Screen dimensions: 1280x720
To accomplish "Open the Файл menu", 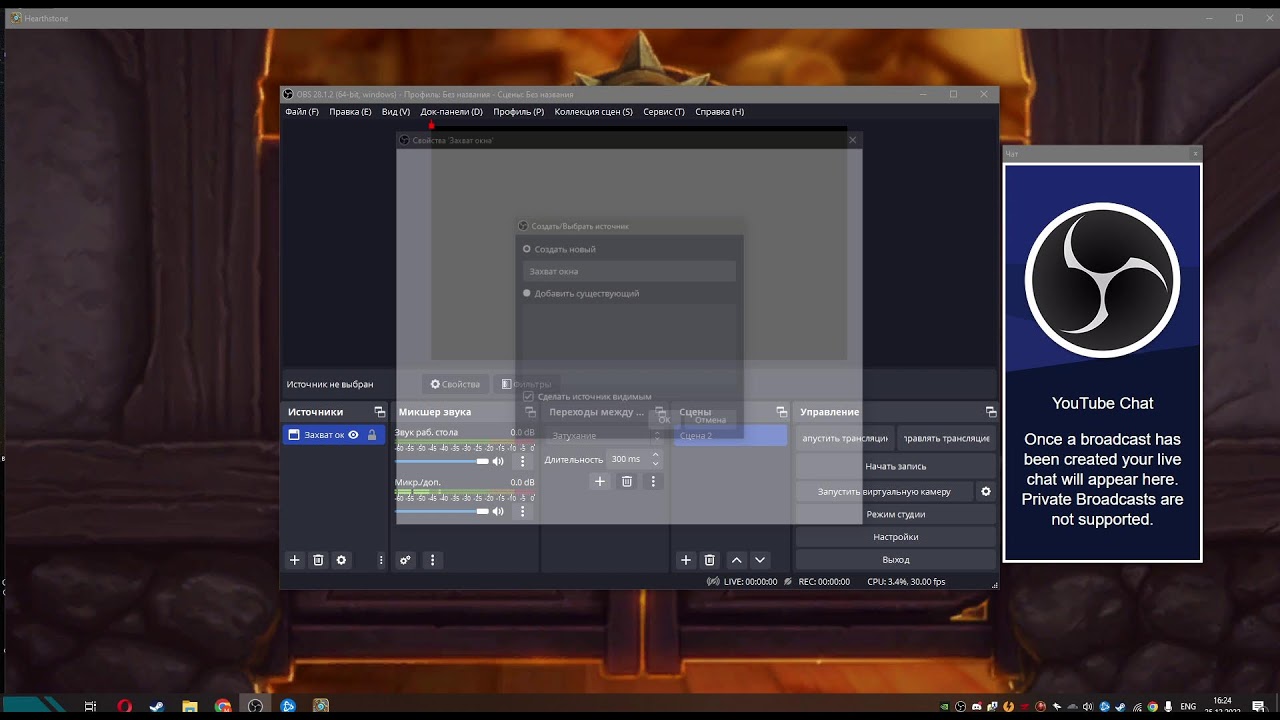I will click(302, 112).
